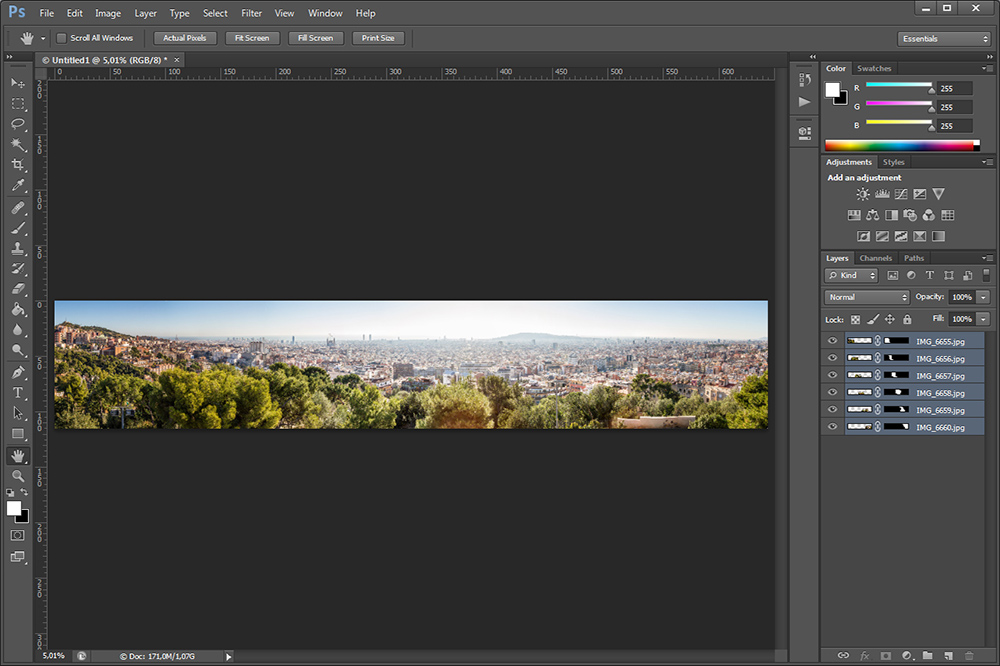1000x666 pixels.
Task: Select the Lasso tool
Action: click(18, 124)
